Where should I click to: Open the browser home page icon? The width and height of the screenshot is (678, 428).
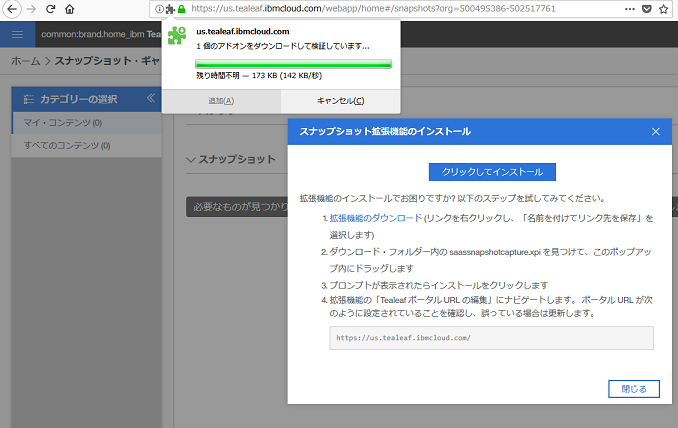click(69, 9)
